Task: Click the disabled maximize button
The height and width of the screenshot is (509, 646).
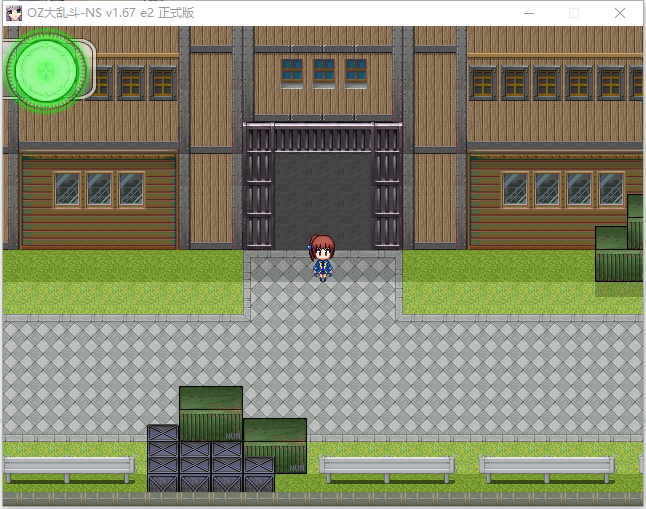Action: click(x=574, y=13)
